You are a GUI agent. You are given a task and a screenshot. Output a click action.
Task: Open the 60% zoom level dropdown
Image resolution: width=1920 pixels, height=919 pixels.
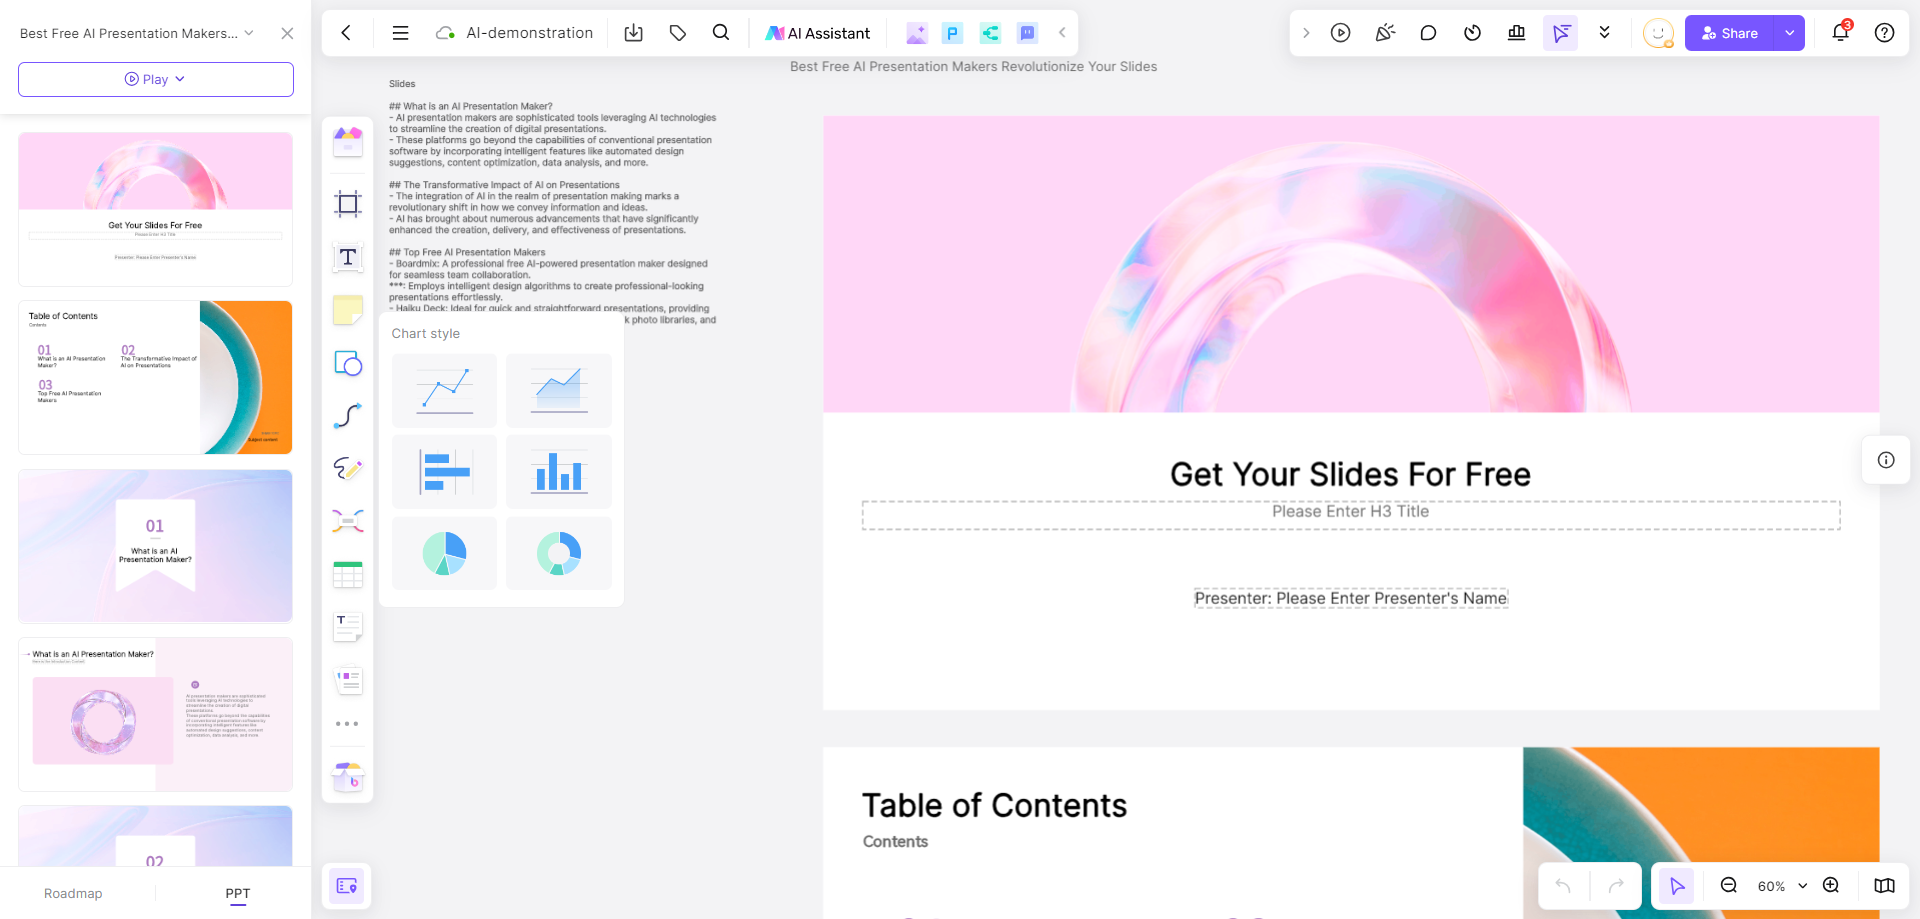point(1782,886)
